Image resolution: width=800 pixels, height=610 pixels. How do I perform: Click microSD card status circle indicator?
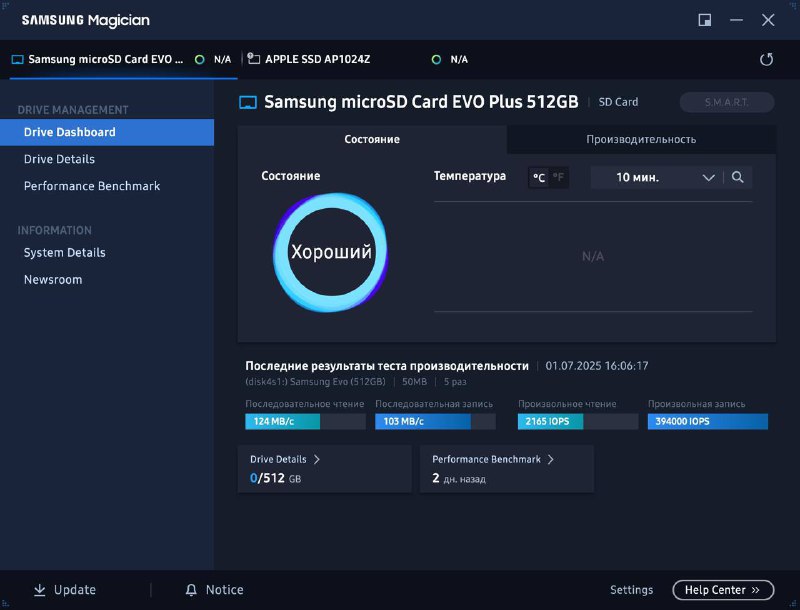coord(199,60)
